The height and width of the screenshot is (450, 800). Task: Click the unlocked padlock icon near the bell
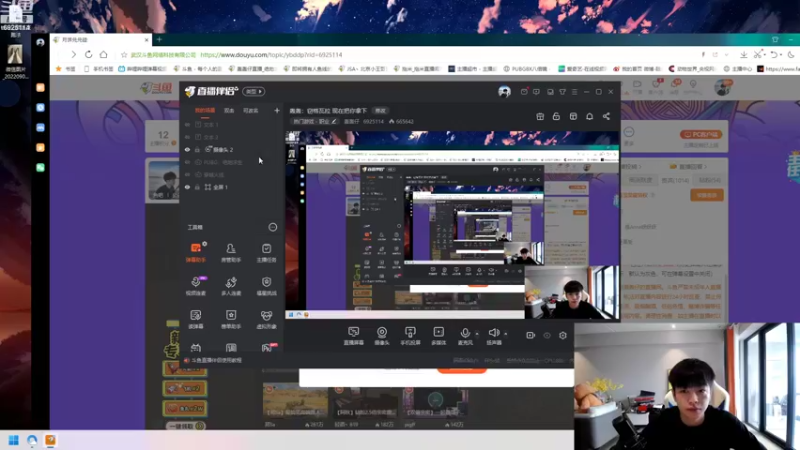coord(556,116)
